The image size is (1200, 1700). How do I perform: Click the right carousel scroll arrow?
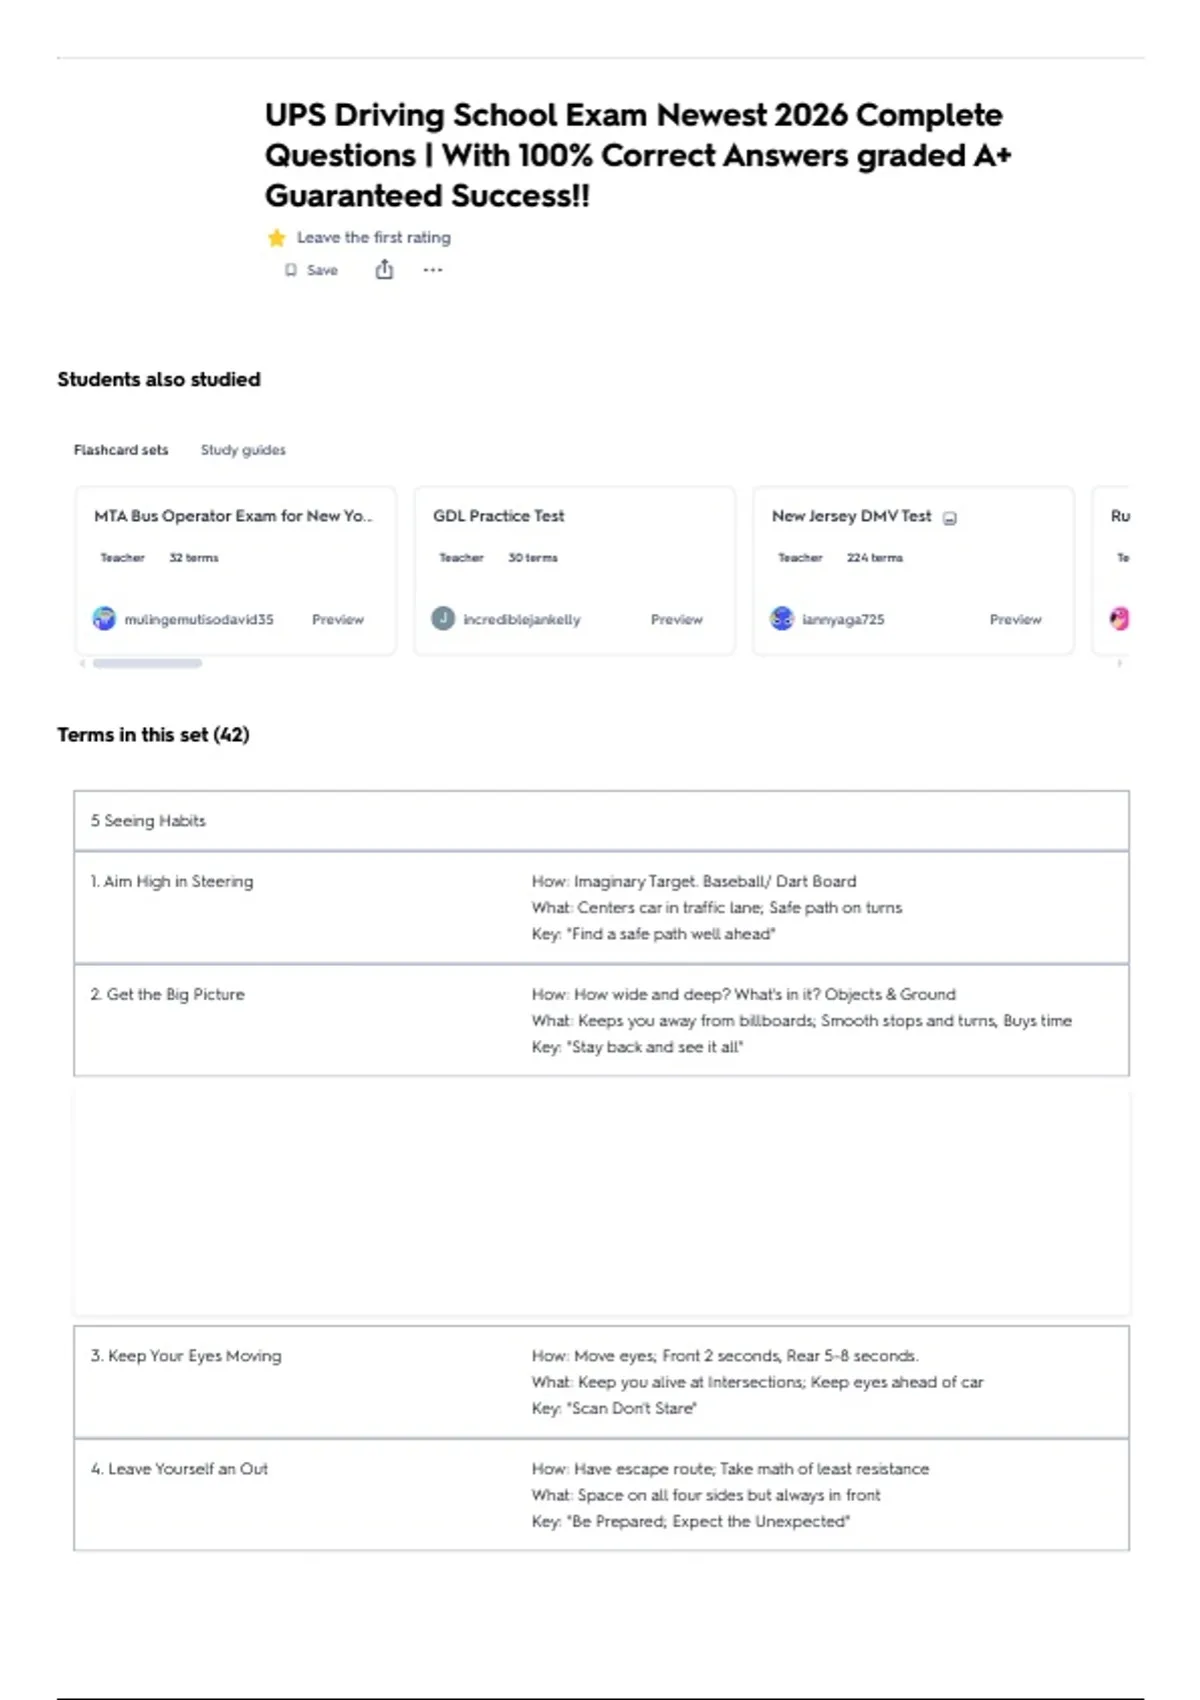pos(1120,663)
